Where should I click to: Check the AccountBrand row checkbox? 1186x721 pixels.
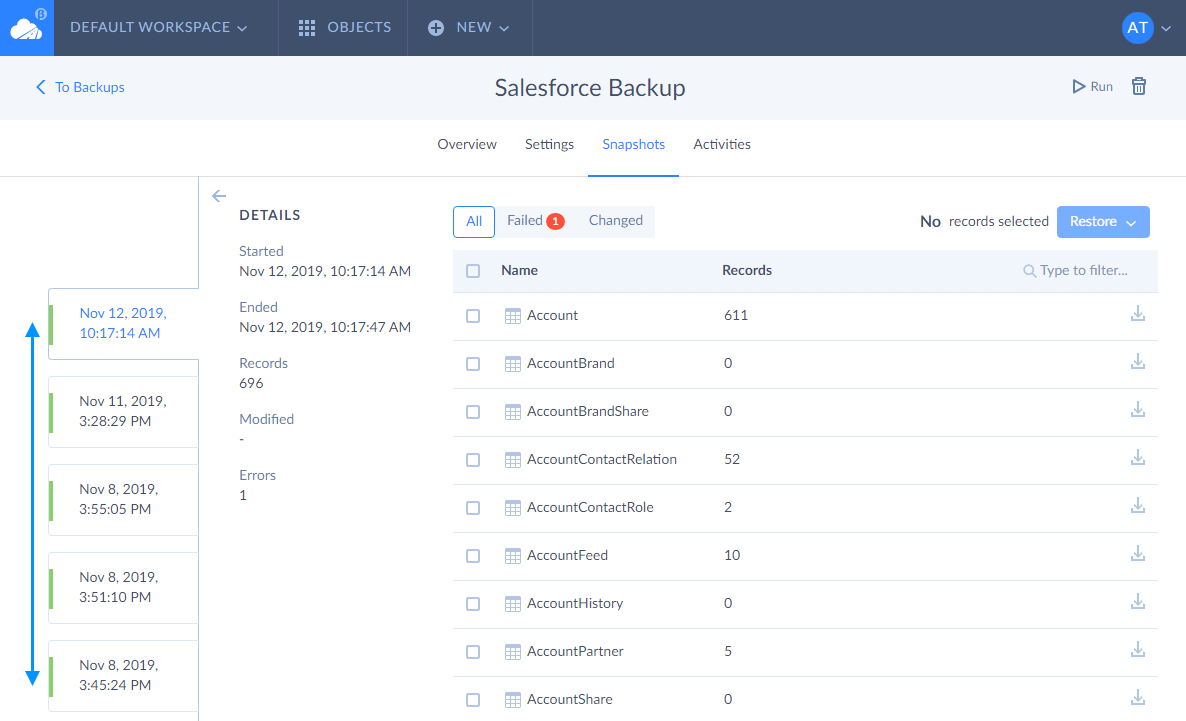pos(473,364)
